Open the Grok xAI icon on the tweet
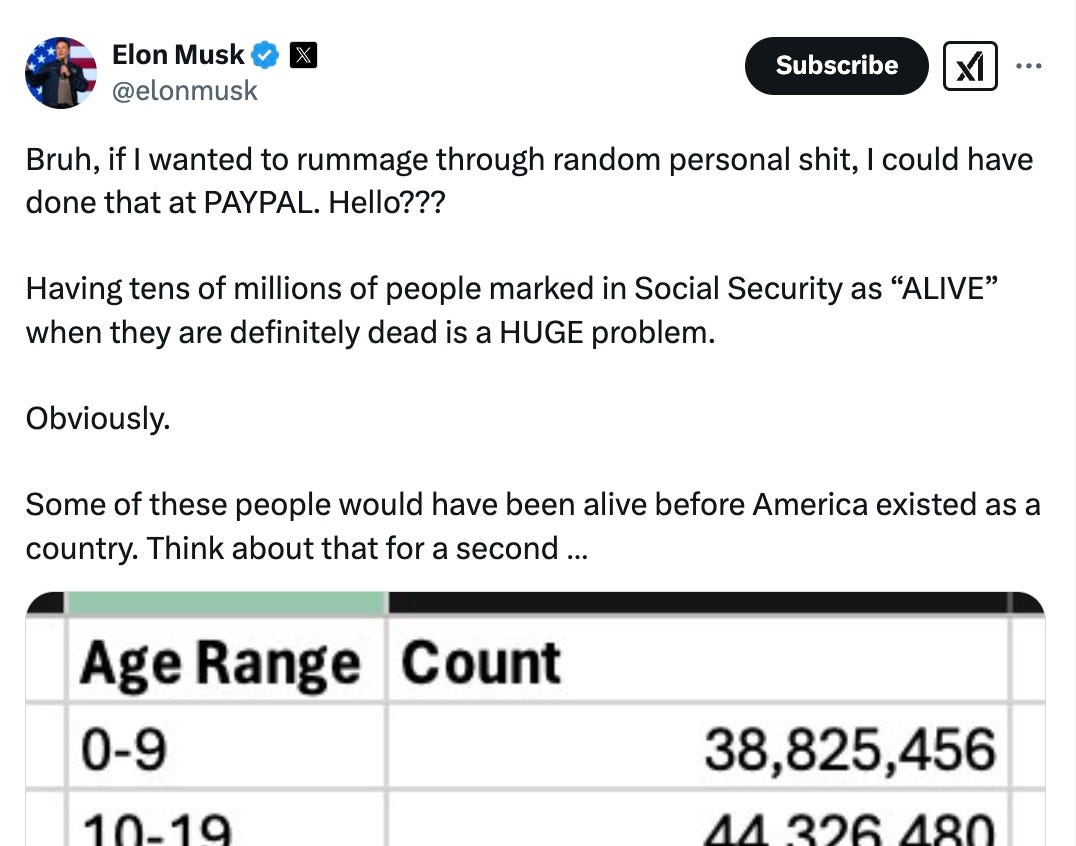Viewport: 1076px width, 846px height. [x=969, y=65]
